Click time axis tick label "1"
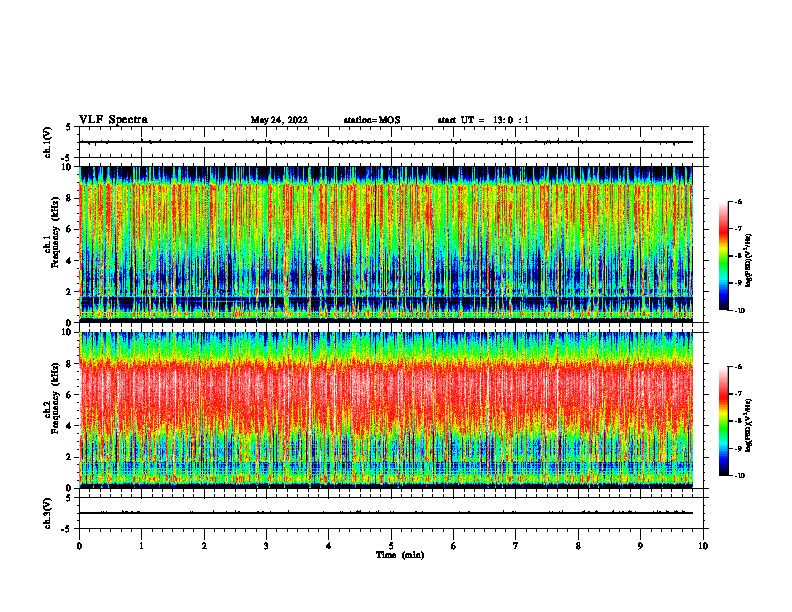792x612 pixels. (142, 546)
